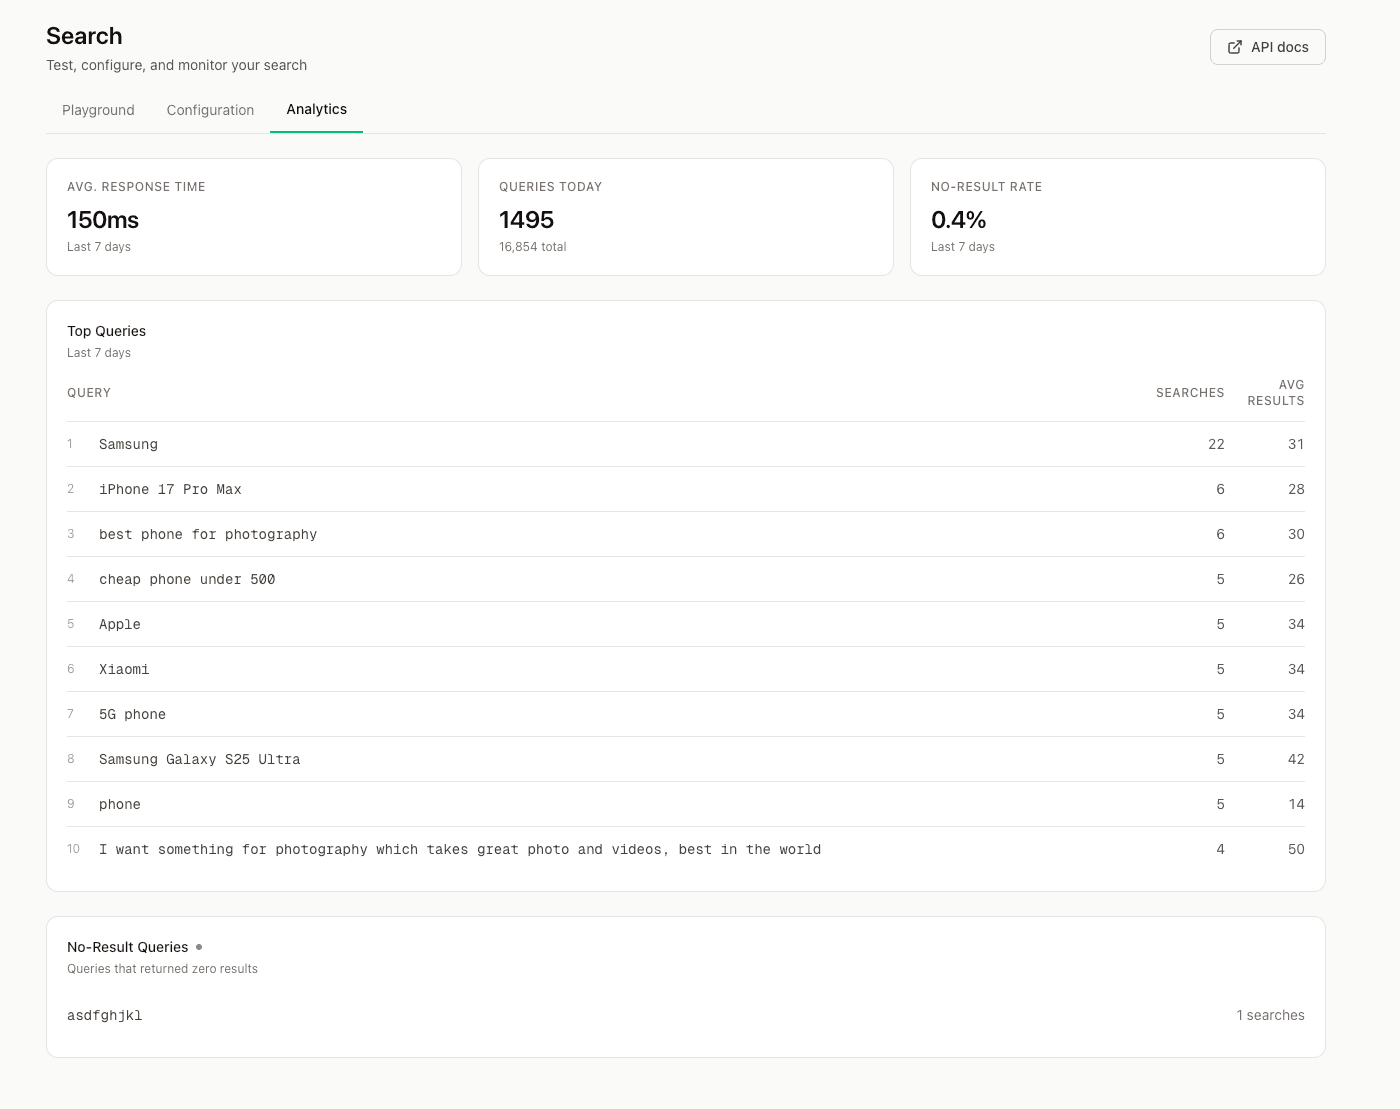Click the 5G phone query entry

coord(133,714)
